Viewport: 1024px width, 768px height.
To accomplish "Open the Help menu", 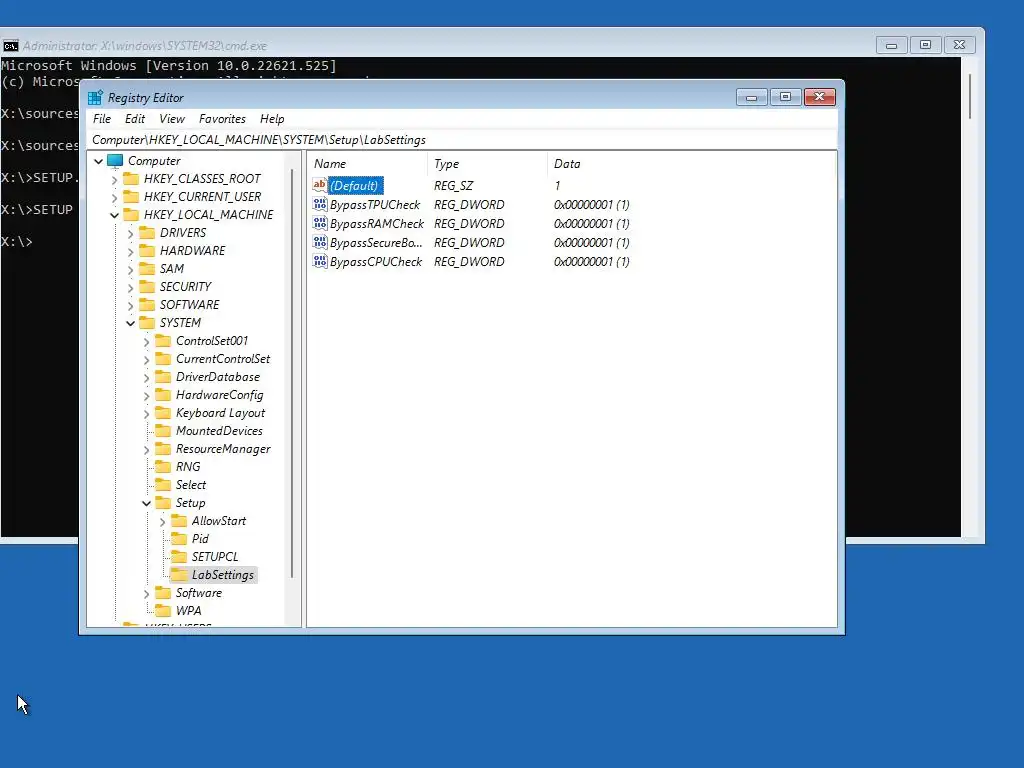I will tap(272, 119).
